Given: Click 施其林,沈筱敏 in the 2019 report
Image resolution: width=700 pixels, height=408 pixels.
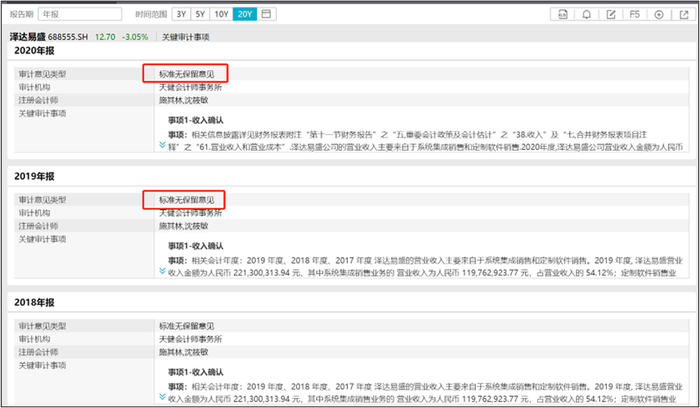Looking at the screenshot, I should 183,226.
